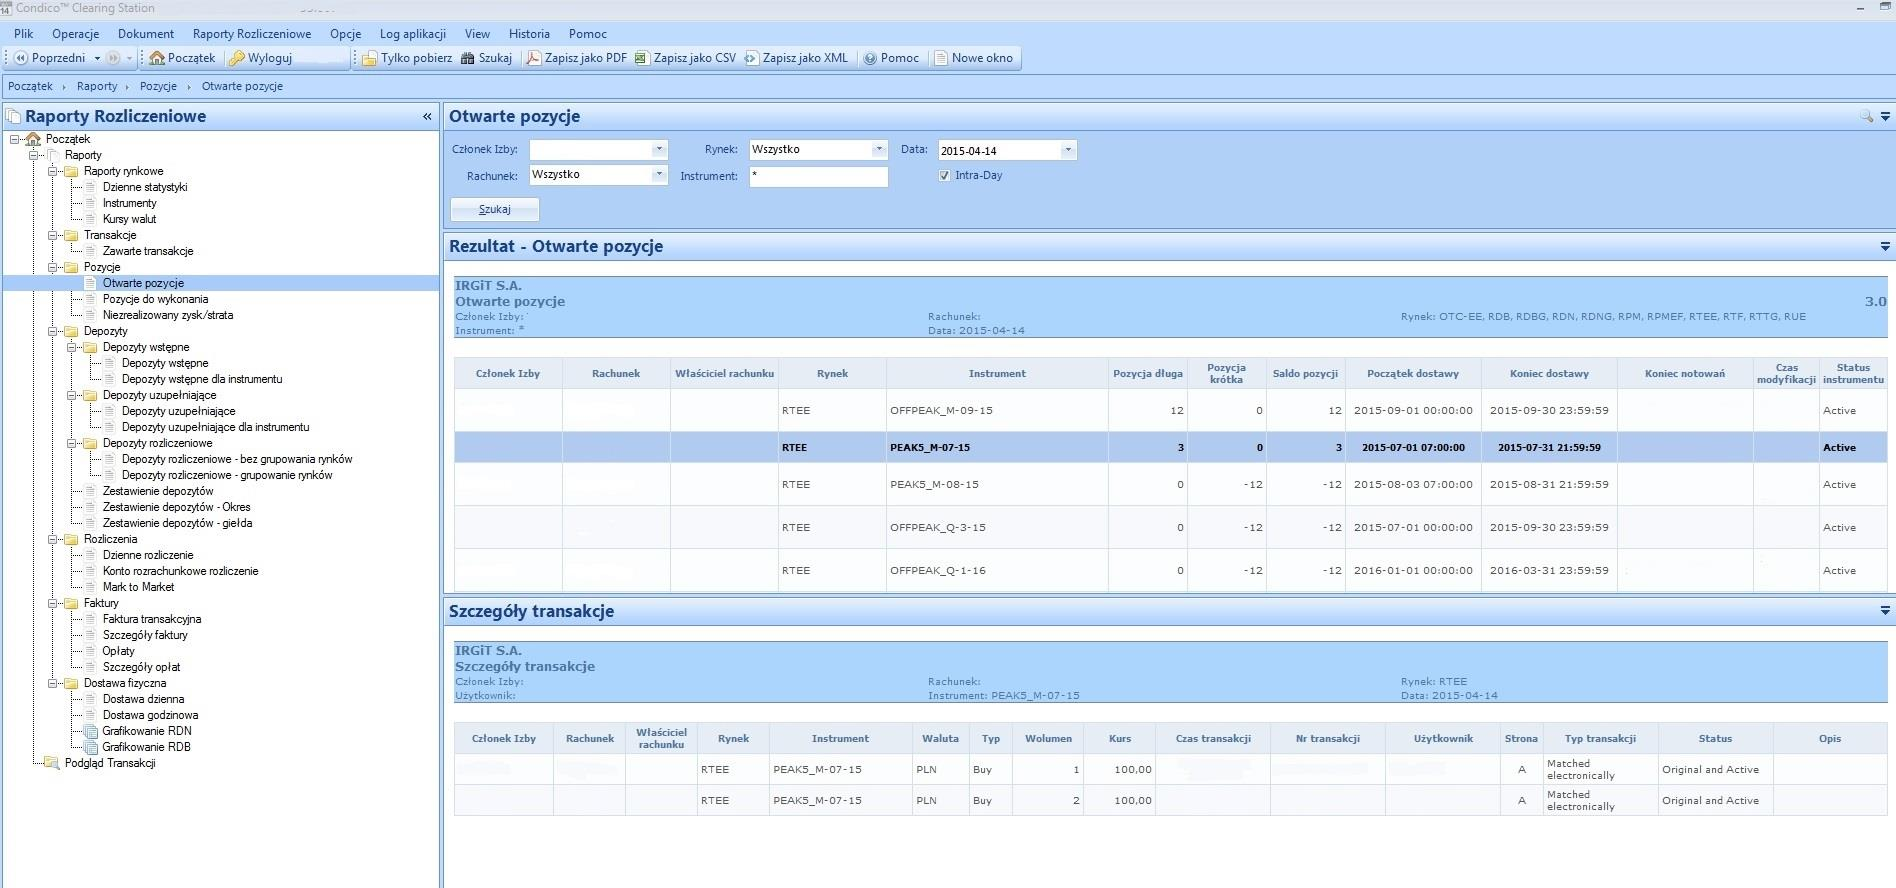This screenshot has width=1896, height=888.
Task: Open the Członek Izby dropdown
Action: tap(658, 149)
